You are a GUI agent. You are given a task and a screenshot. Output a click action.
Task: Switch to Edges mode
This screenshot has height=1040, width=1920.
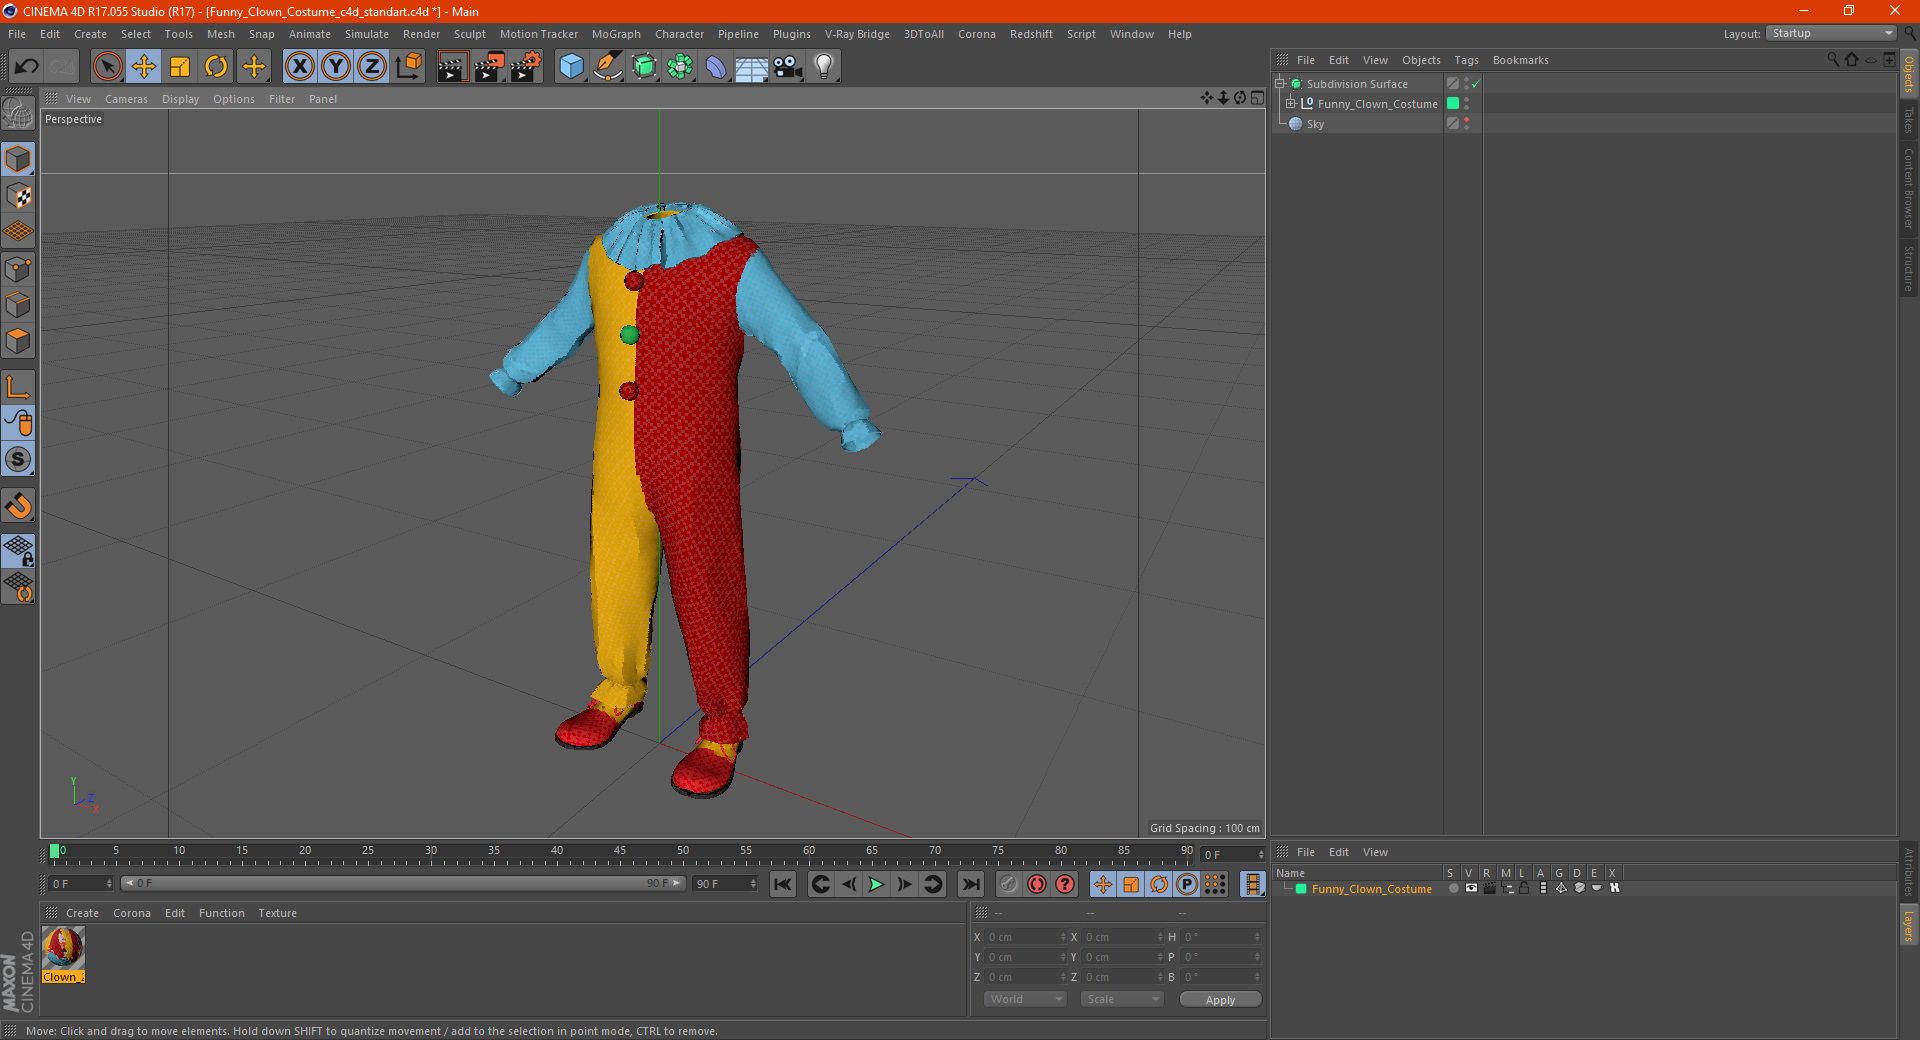(18, 305)
